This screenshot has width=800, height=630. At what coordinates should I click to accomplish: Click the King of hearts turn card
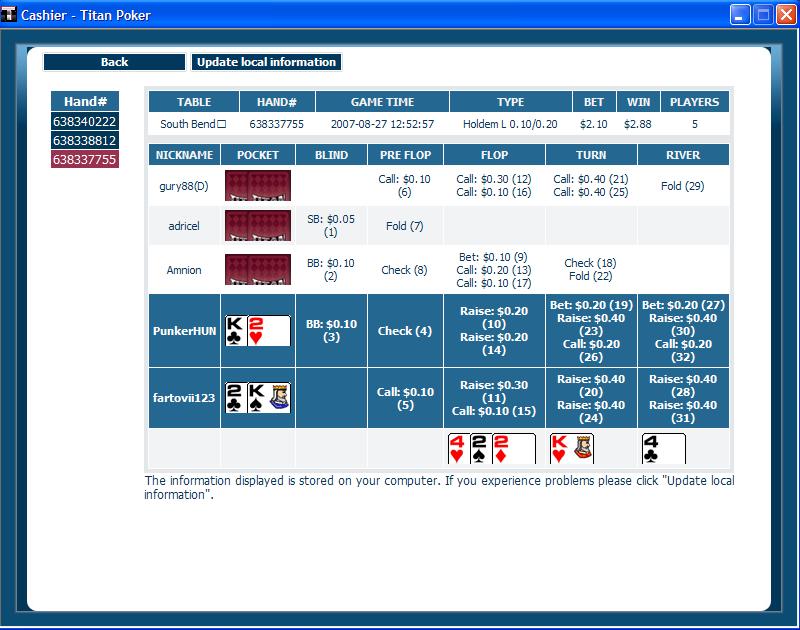pos(572,449)
